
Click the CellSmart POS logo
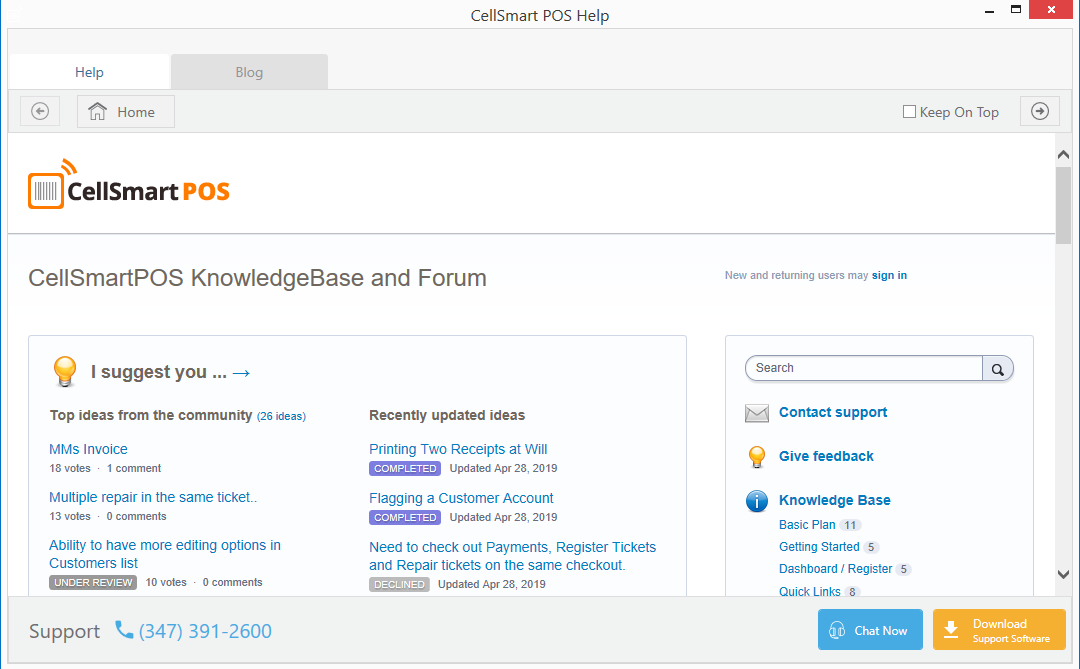pyautogui.click(x=129, y=185)
